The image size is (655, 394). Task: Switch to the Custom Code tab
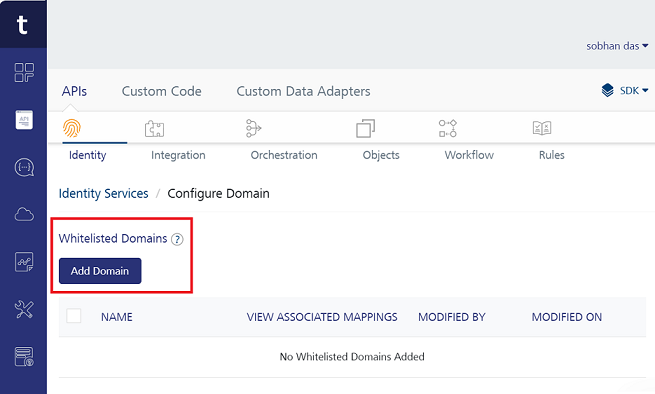click(162, 91)
